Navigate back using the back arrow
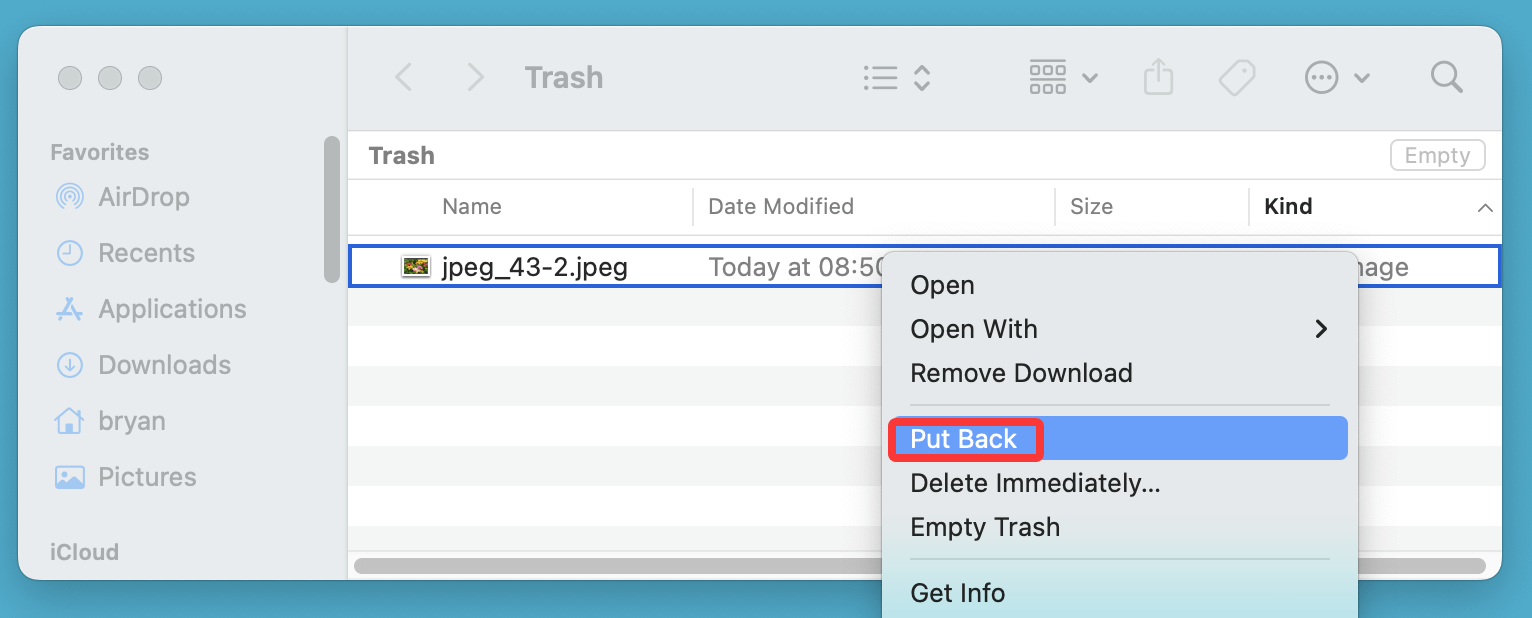The height and width of the screenshot is (618, 1532). (403, 77)
